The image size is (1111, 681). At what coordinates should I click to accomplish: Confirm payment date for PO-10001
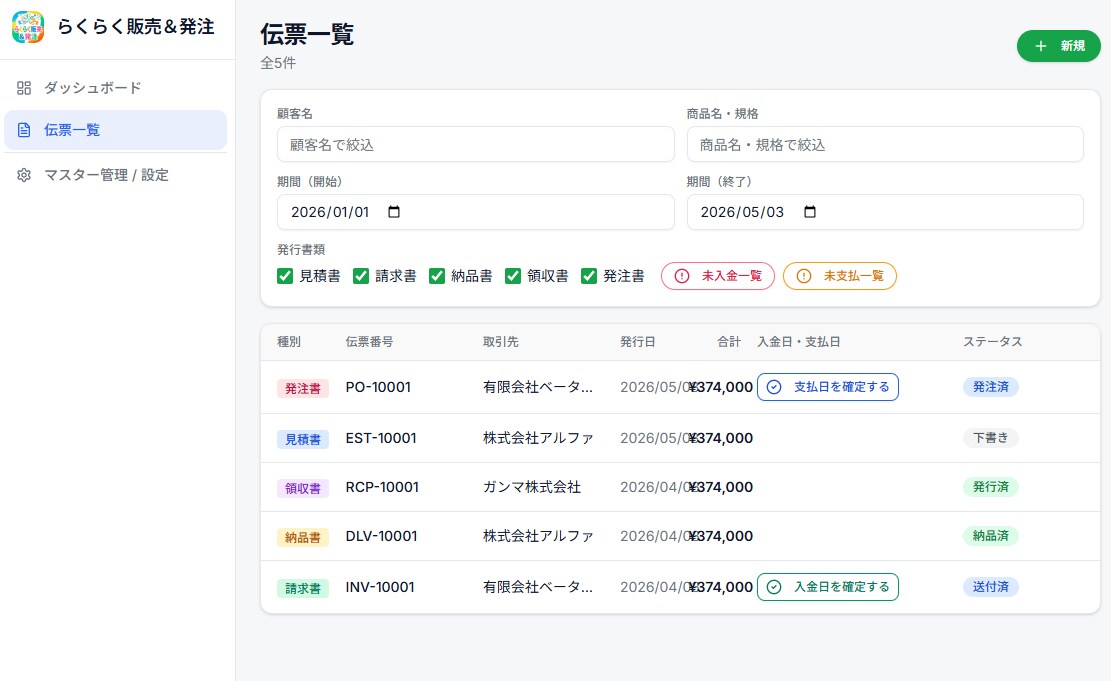point(828,387)
